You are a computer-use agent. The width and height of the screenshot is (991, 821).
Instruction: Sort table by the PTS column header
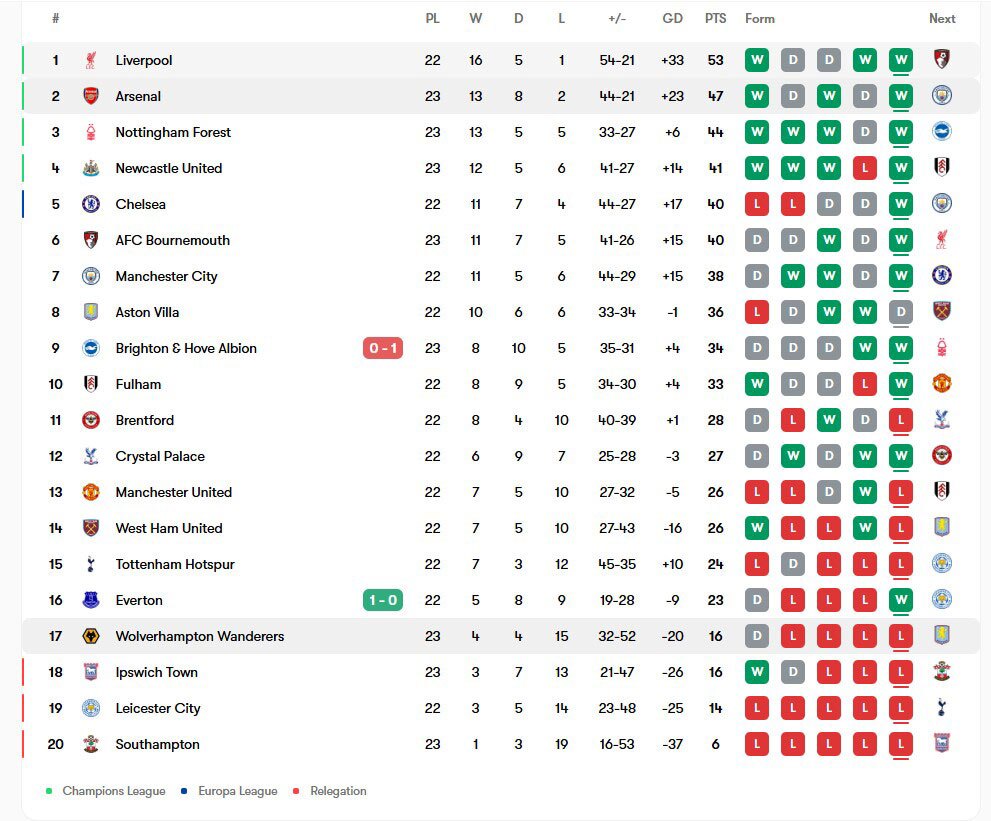[715, 19]
